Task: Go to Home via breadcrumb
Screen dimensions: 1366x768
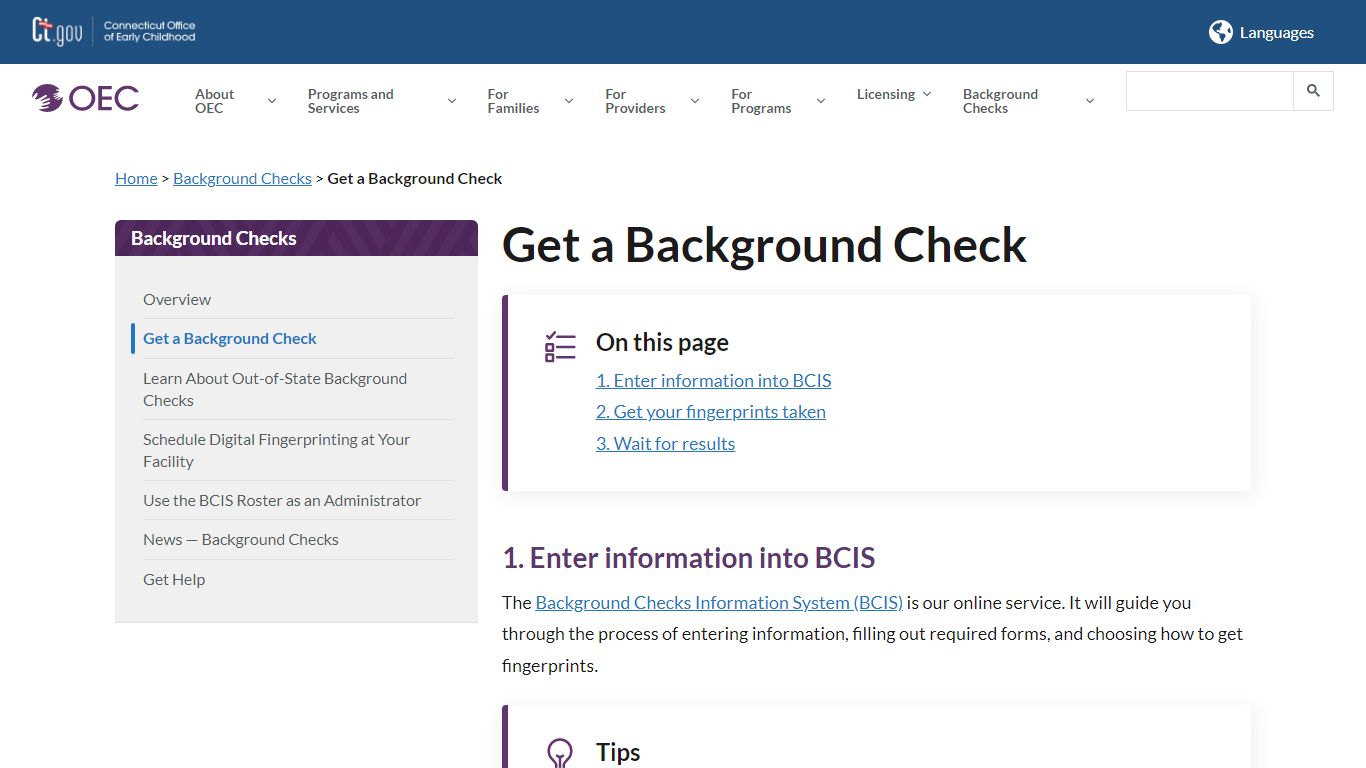Action: pyautogui.click(x=136, y=178)
